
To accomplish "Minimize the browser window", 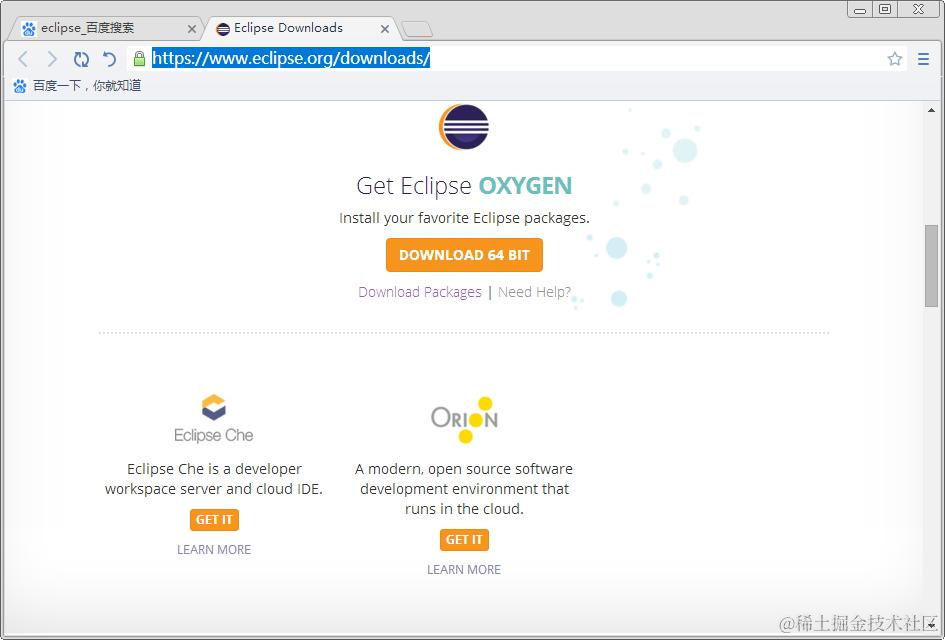I will pyautogui.click(x=860, y=10).
